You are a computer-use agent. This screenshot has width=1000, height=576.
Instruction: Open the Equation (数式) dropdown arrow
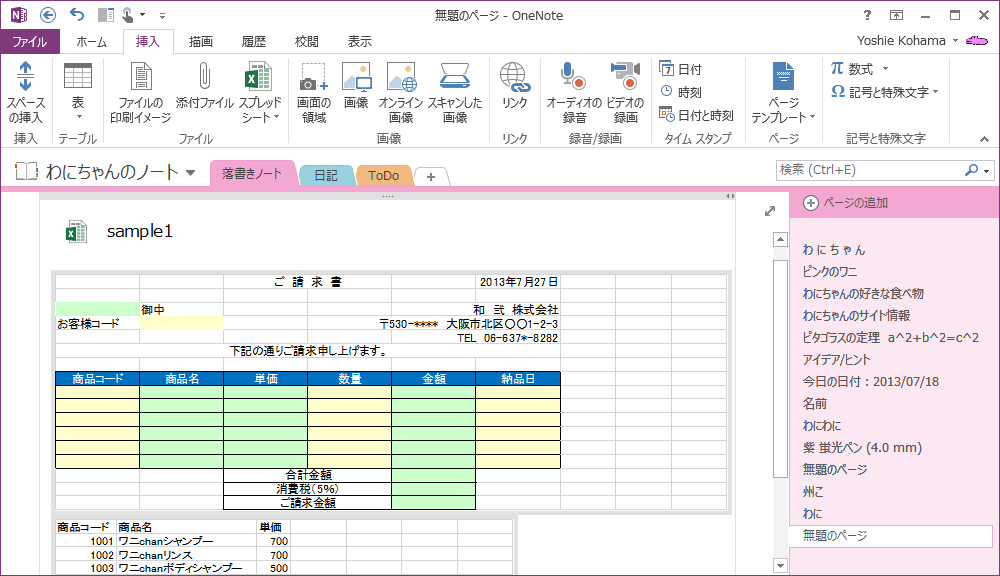(x=885, y=68)
